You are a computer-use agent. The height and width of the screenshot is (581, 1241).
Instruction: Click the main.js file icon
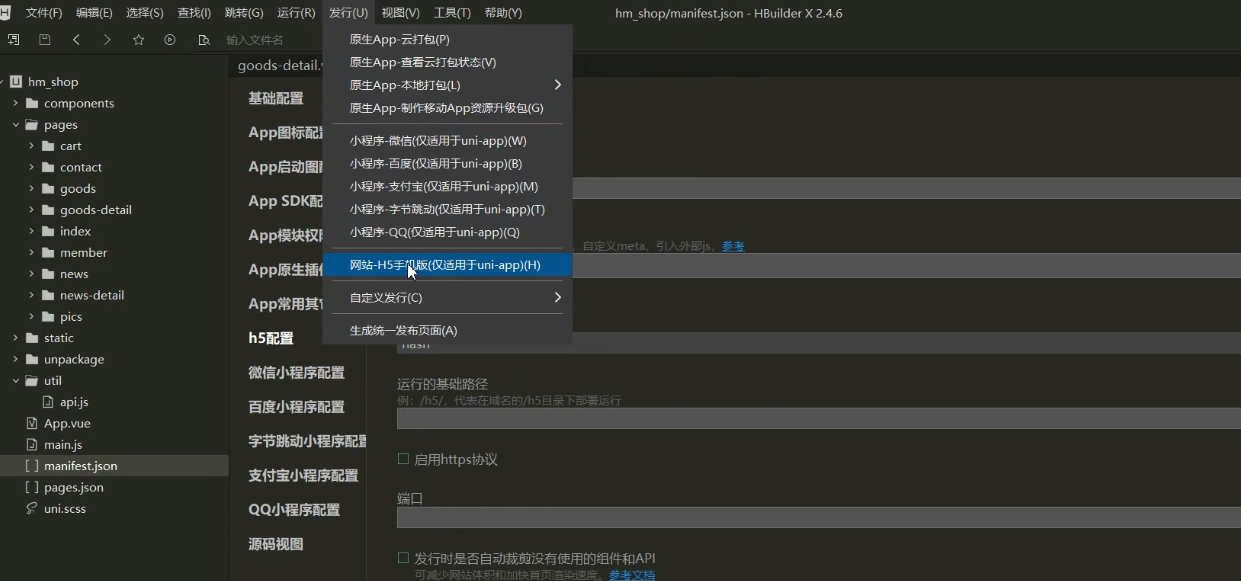tap(32, 445)
